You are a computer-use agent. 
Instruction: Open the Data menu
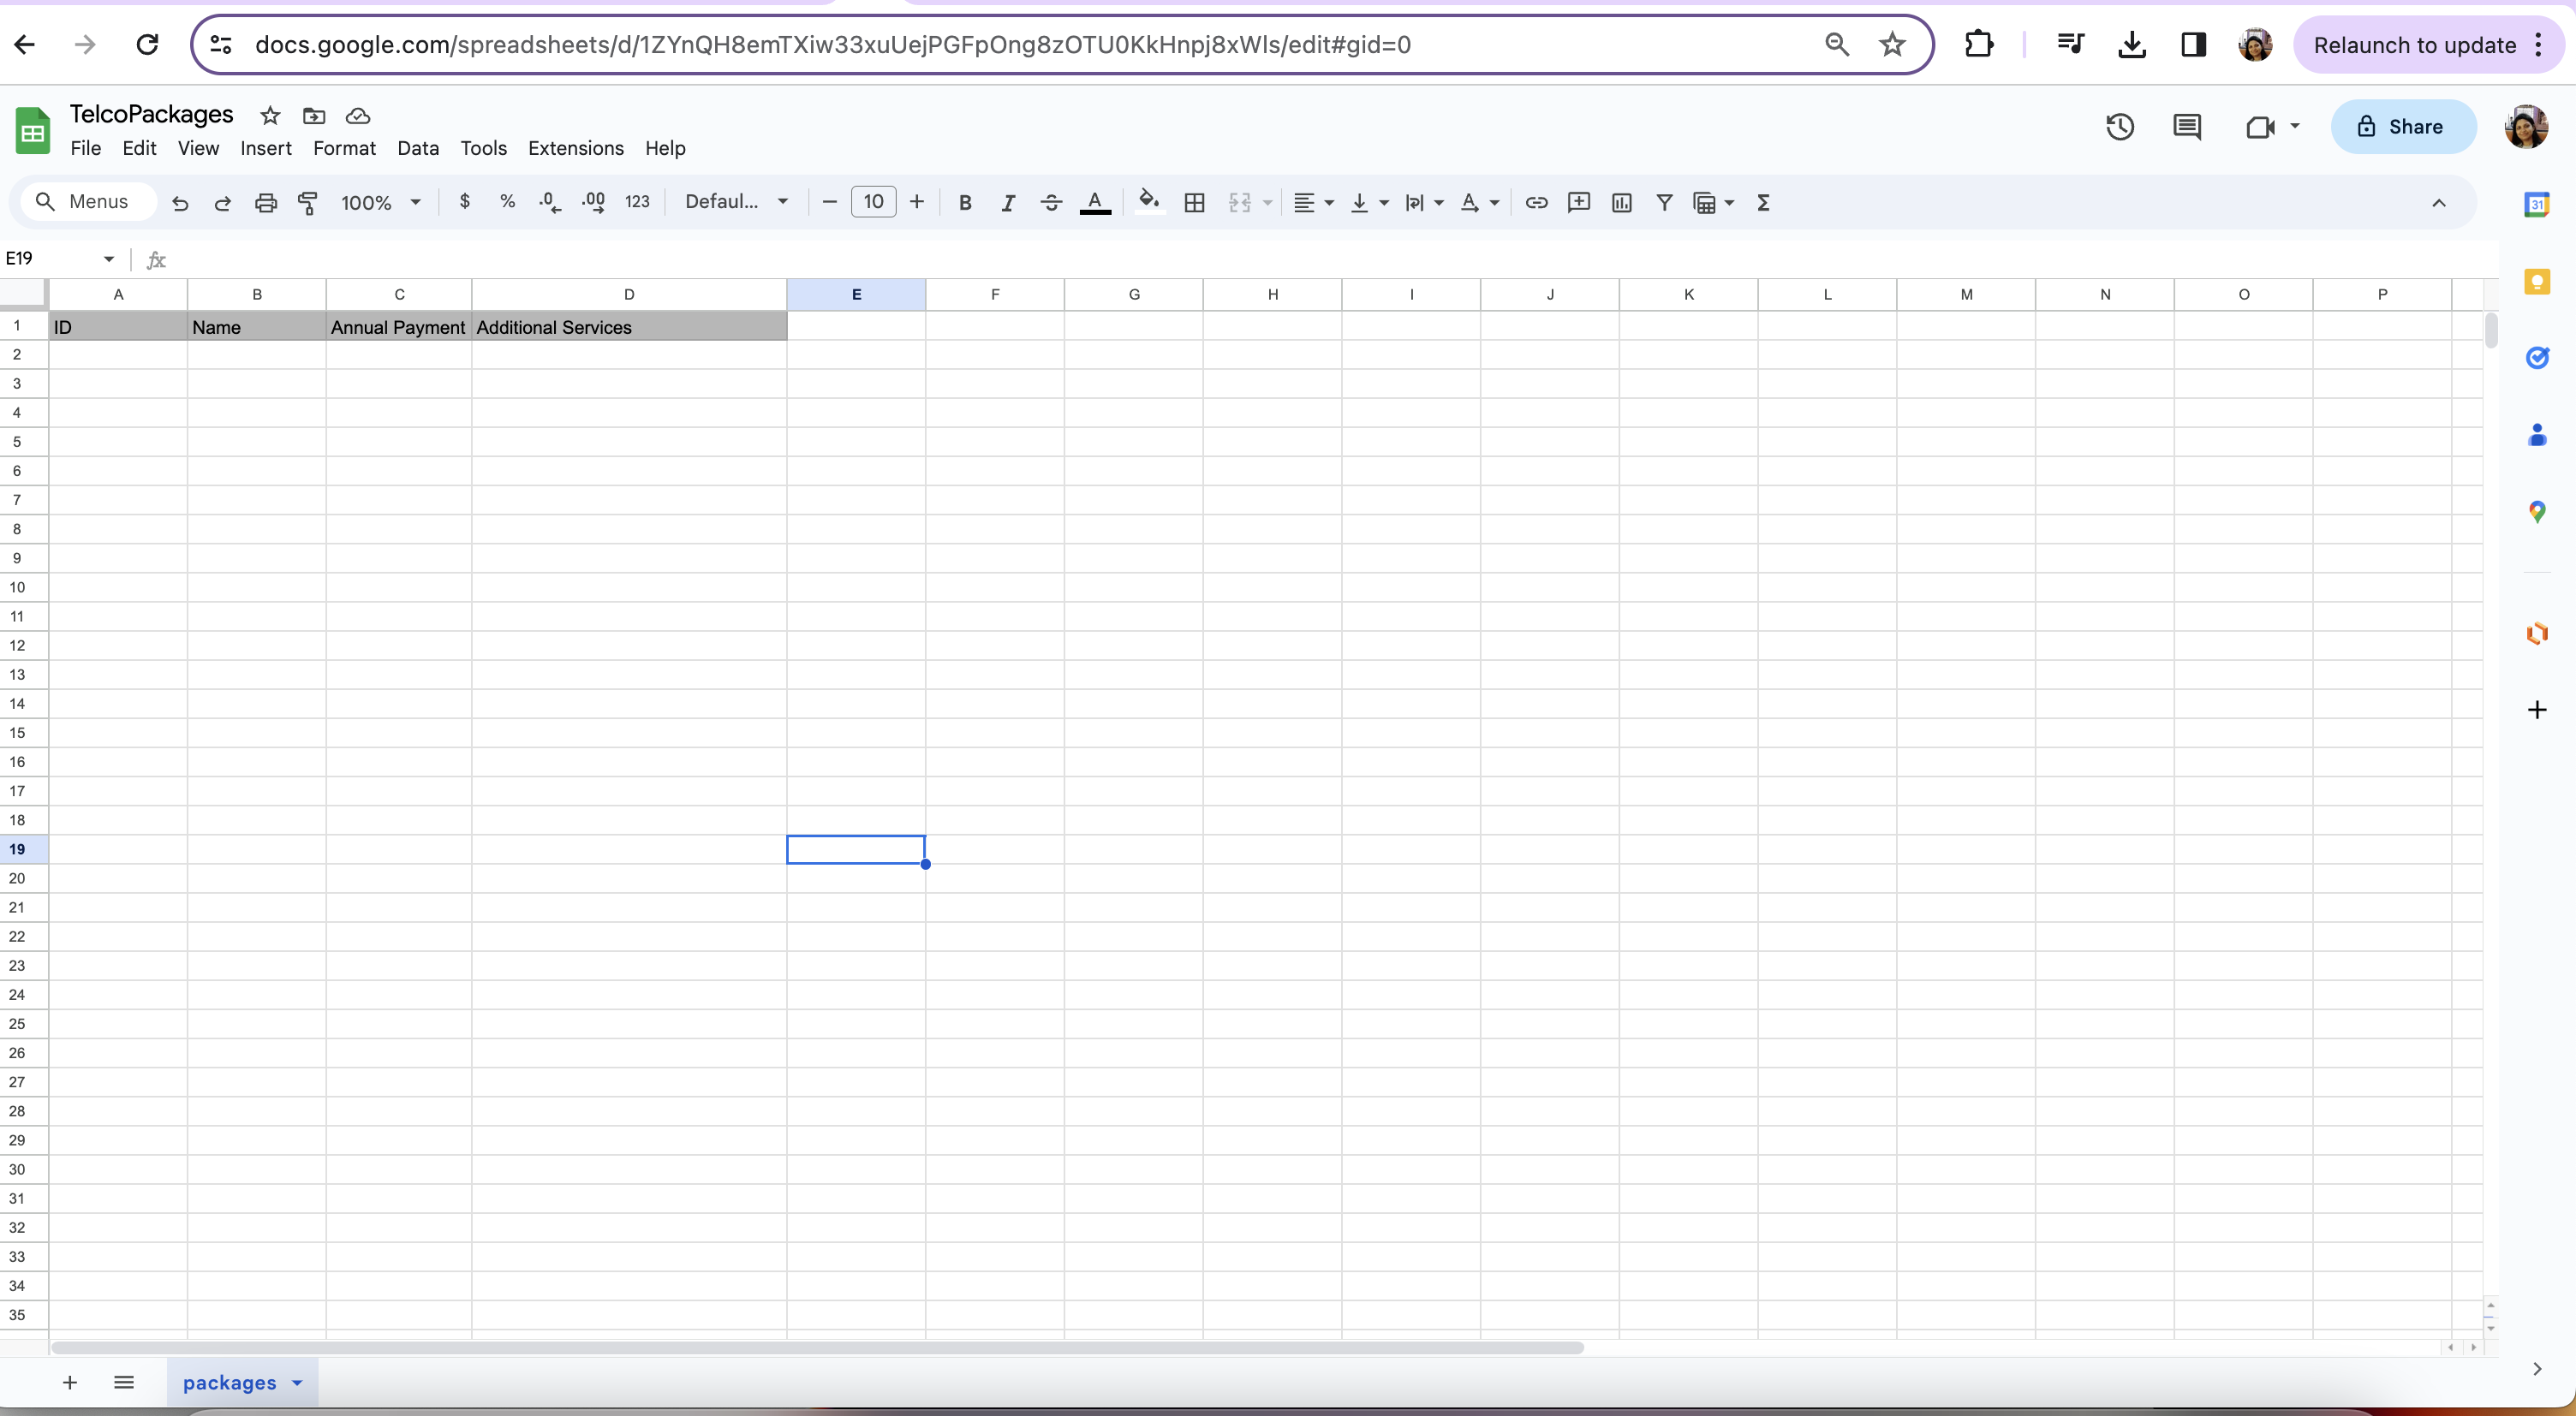pos(417,149)
